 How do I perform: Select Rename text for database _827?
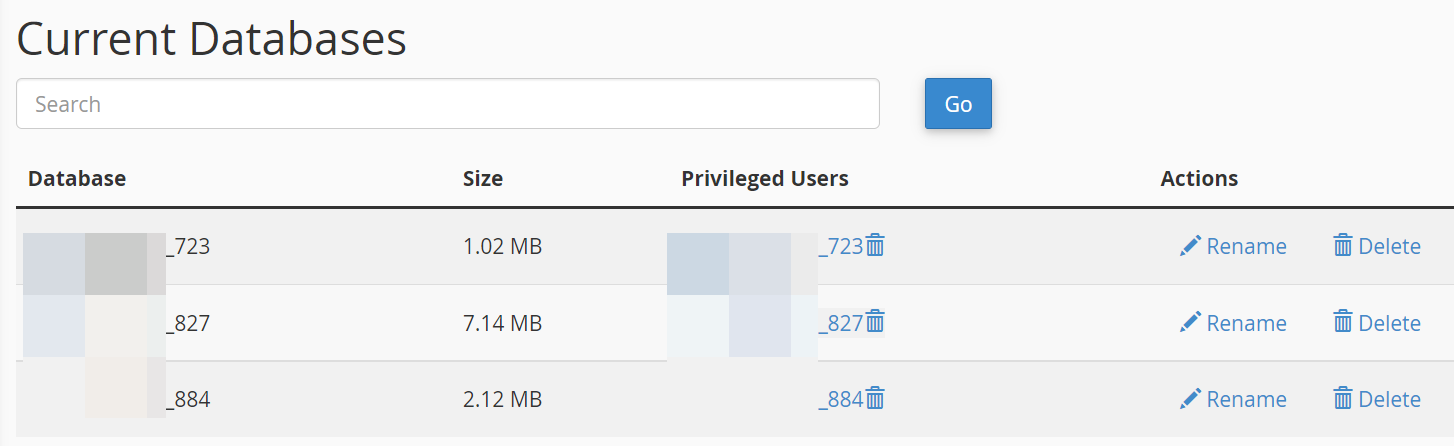[x=1246, y=323]
